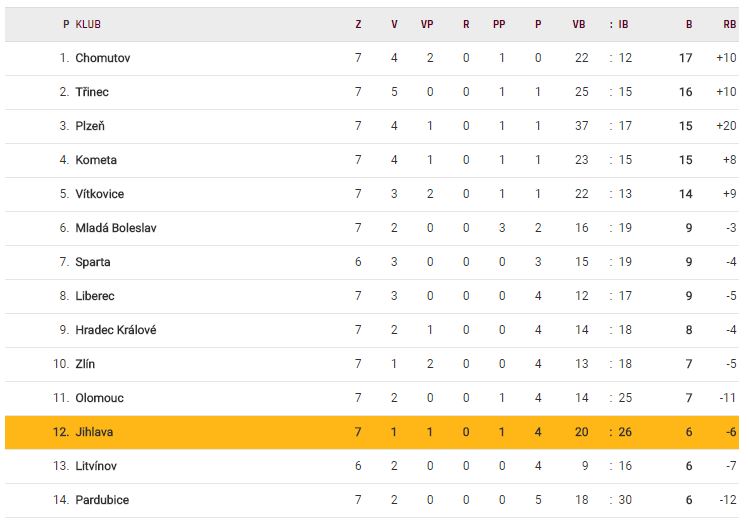Select the Olomouc team name

tap(100, 398)
